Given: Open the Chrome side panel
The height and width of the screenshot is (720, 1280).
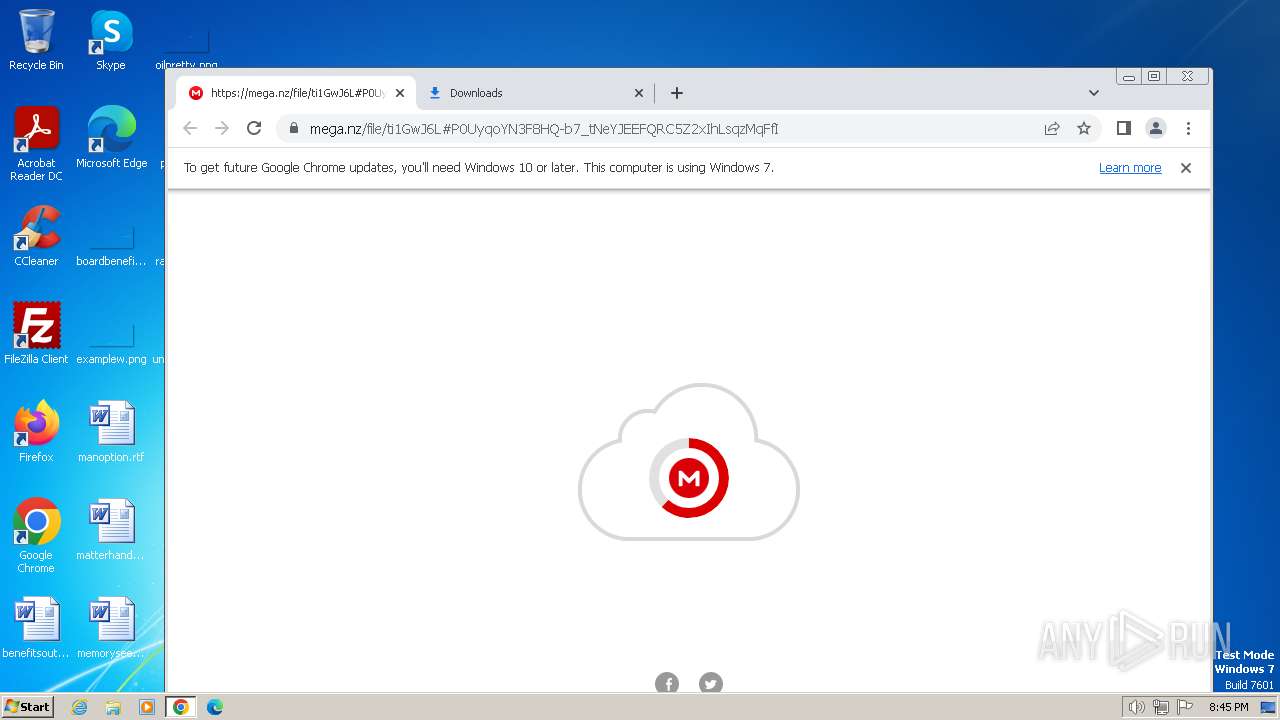Looking at the screenshot, I should 1124,128.
